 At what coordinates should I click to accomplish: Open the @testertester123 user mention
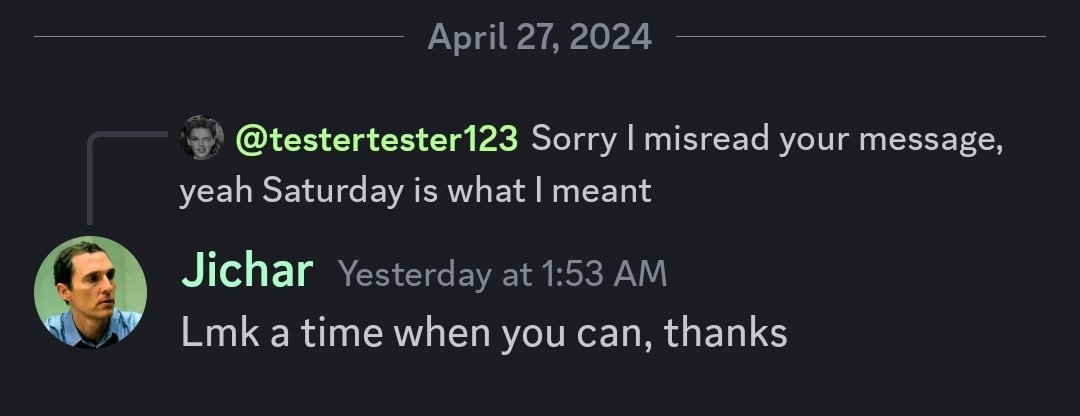point(376,139)
